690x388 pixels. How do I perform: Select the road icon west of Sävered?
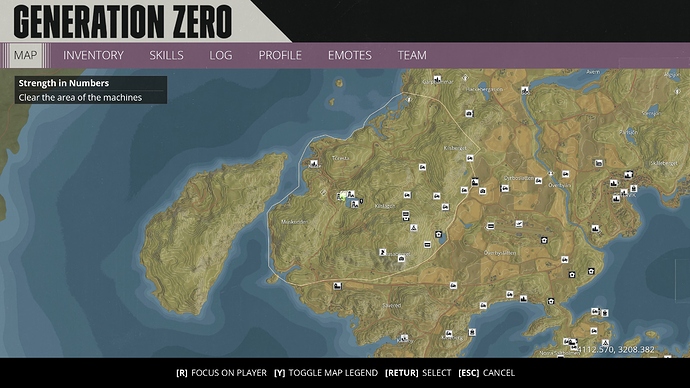(x=338, y=286)
